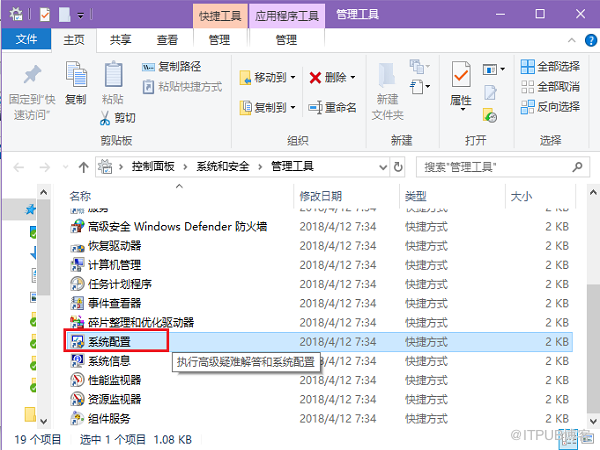600x450 pixels.
Task: Click 控制面板 in the address breadcrumb
Action: [x=153, y=166]
